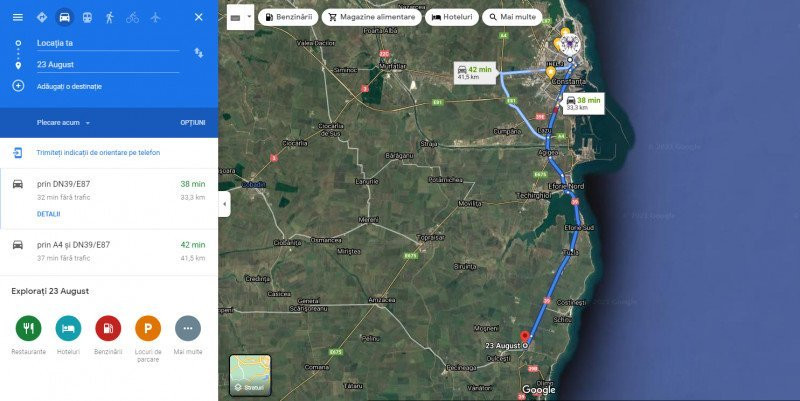Select flights travel mode
This screenshot has height=401, width=800.
click(156, 17)
